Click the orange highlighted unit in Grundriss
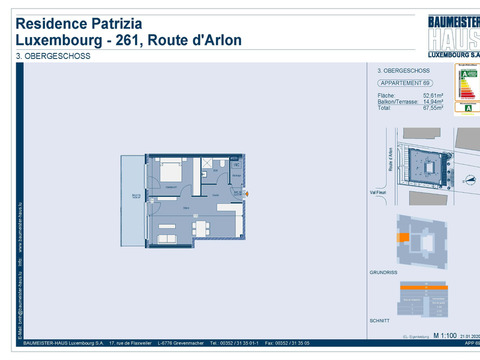The width and height of the screenshot is (480, 360). pyautogui.click(x=403, y=237)
